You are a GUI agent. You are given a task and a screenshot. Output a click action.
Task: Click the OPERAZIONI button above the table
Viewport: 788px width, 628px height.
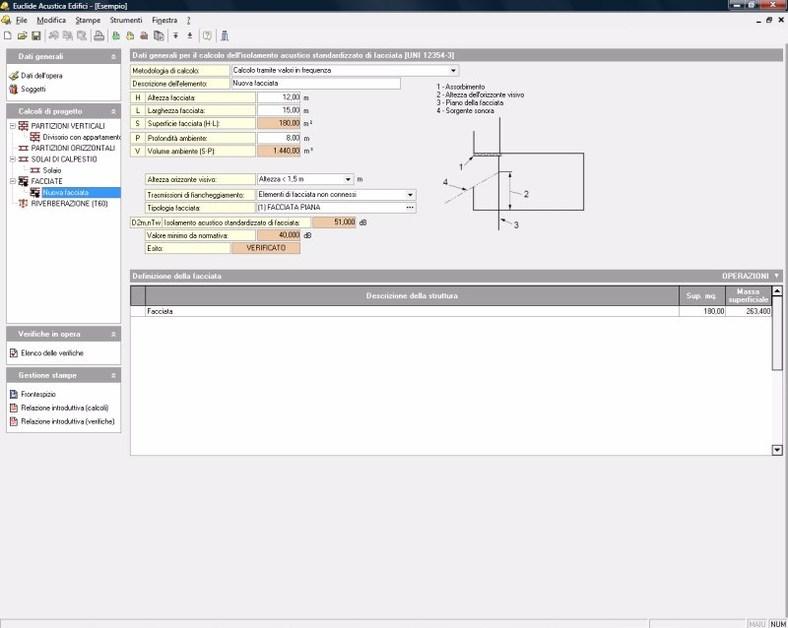[750, 275]
